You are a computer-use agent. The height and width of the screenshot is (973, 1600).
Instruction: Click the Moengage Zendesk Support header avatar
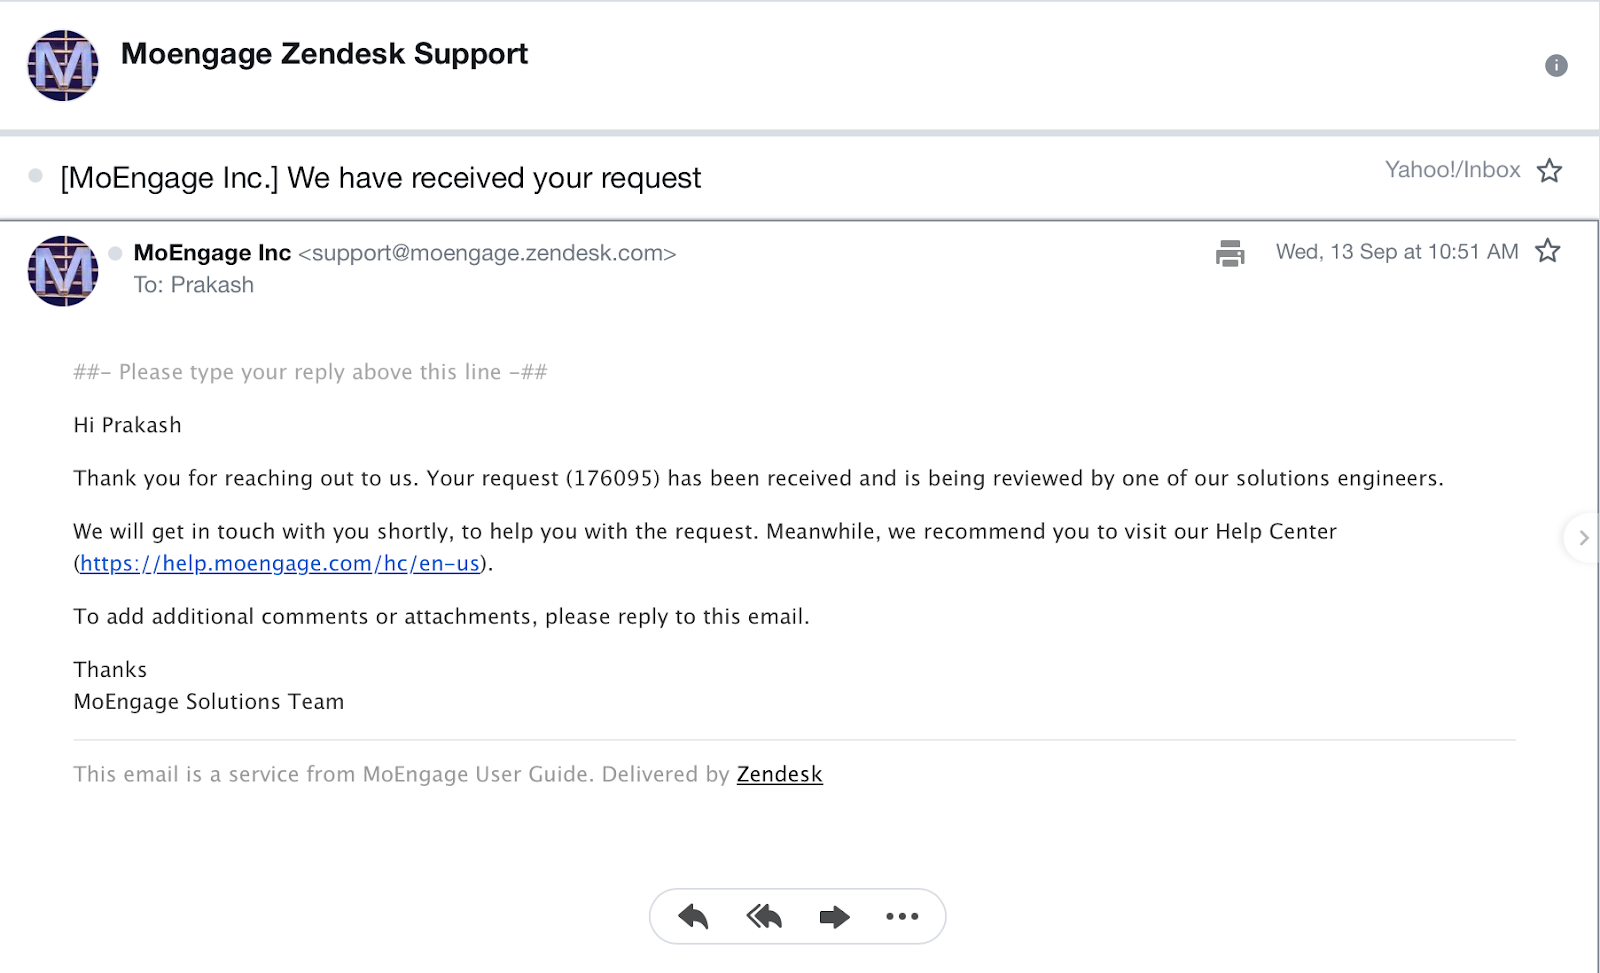coord(63,66)
